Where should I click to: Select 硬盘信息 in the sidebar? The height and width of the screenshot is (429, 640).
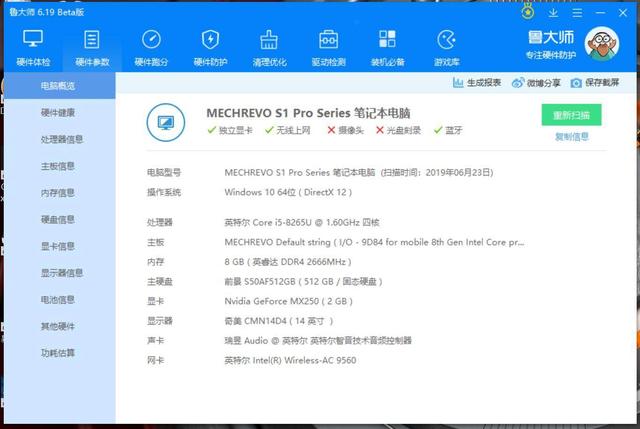click(x=58, y=220)
